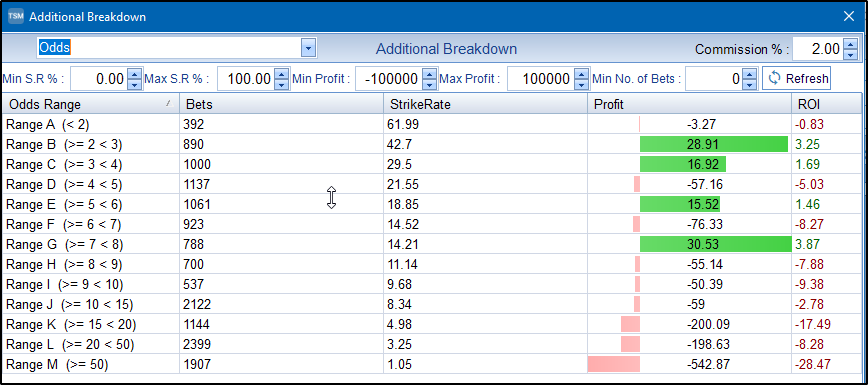This screenshot has width=868, height=385.
Task: Select row Range J (>= 10 < 15)
Action: click(432, 304)
